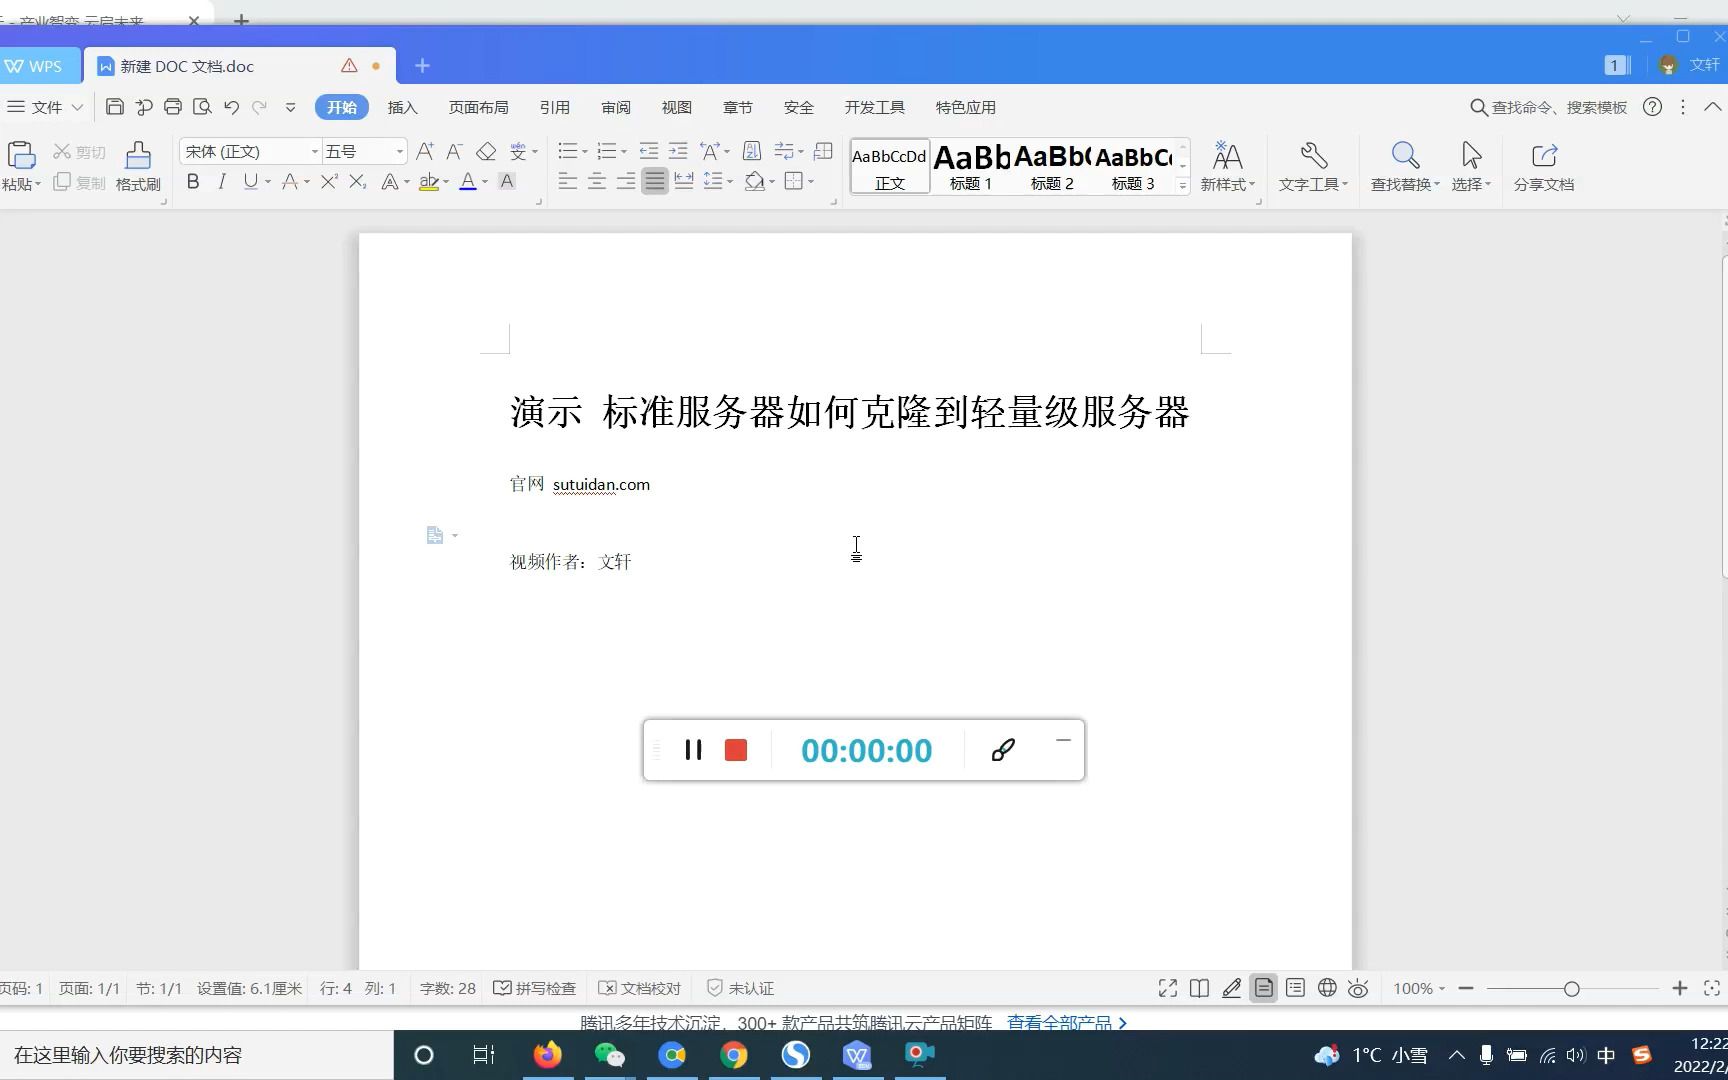The height and width of the screenshot is (1080, 1728).
Task: Open a new document tab
Action: 422,66
